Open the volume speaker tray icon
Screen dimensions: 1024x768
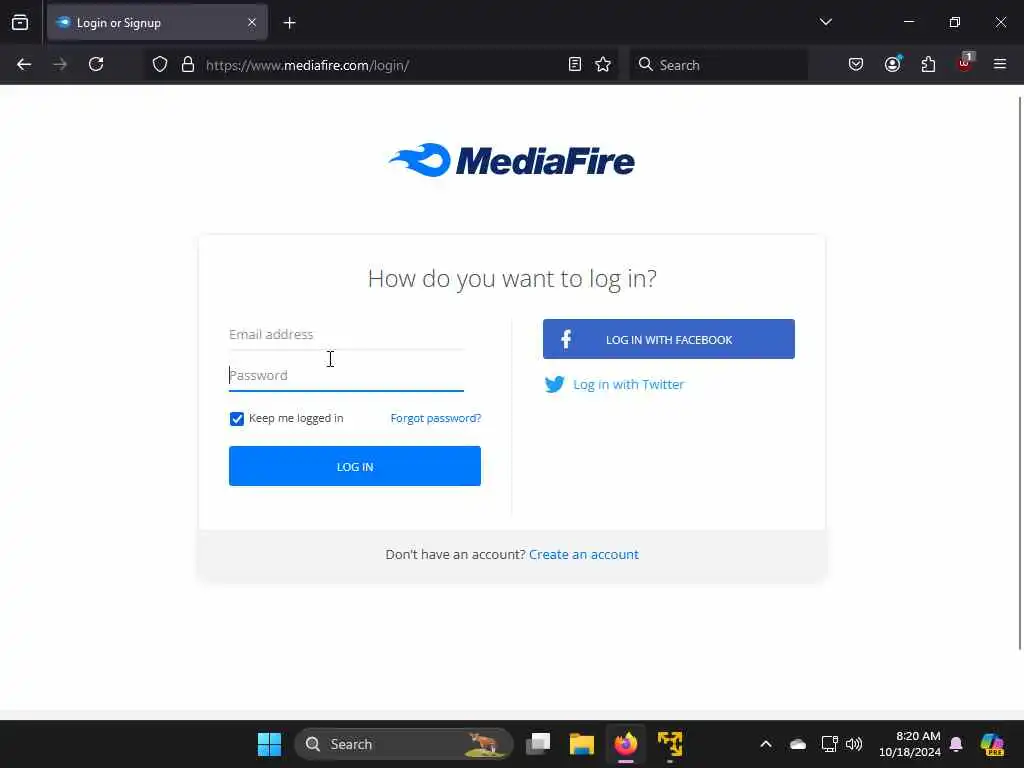(x=854, y=744)
